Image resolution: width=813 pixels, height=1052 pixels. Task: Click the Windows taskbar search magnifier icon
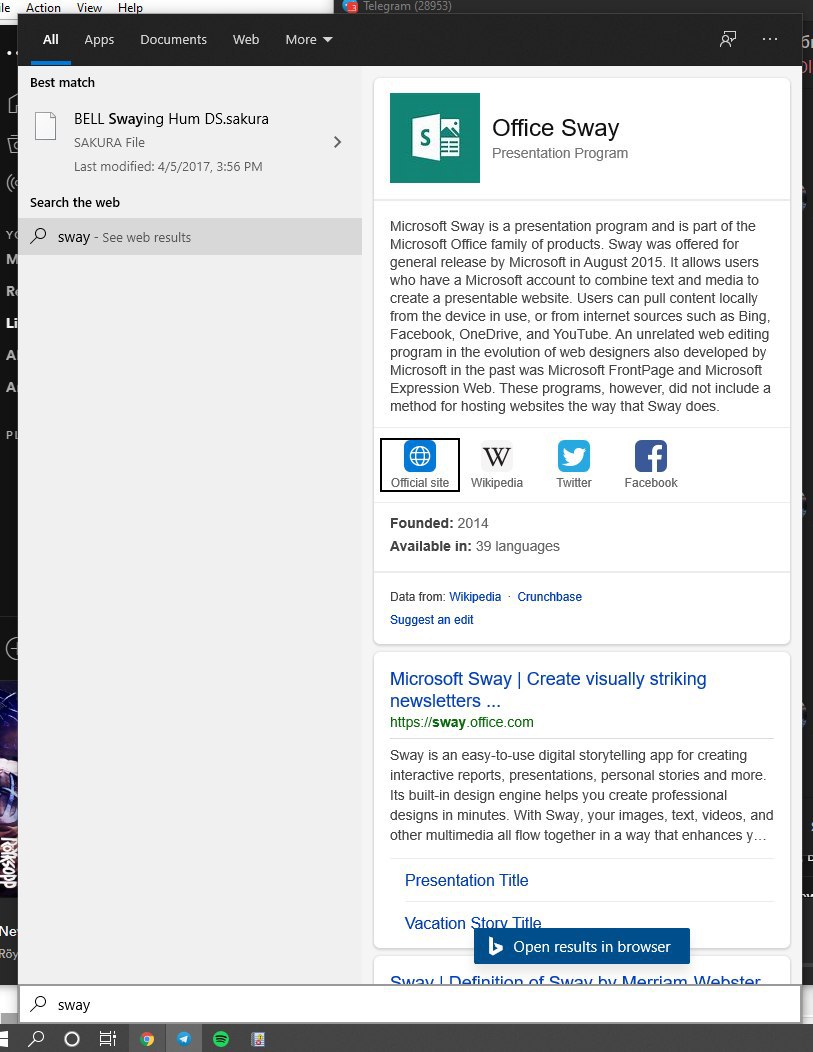tap(36, 1039)
